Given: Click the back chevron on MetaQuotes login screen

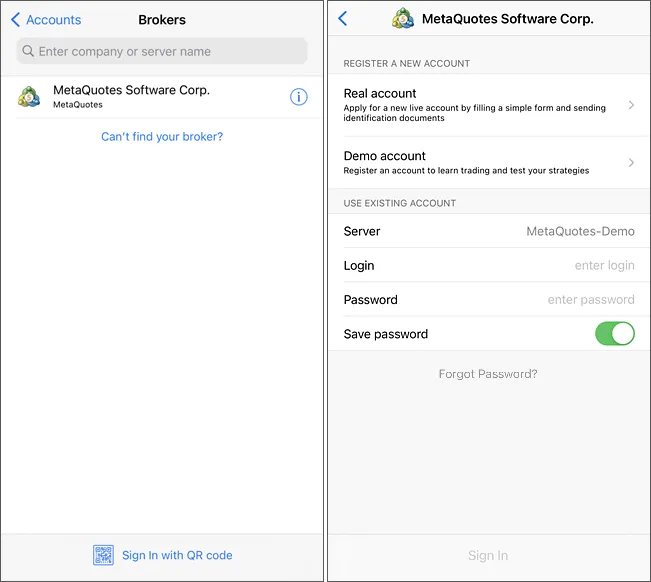Looking at the screenshot, I should (343, 18).
